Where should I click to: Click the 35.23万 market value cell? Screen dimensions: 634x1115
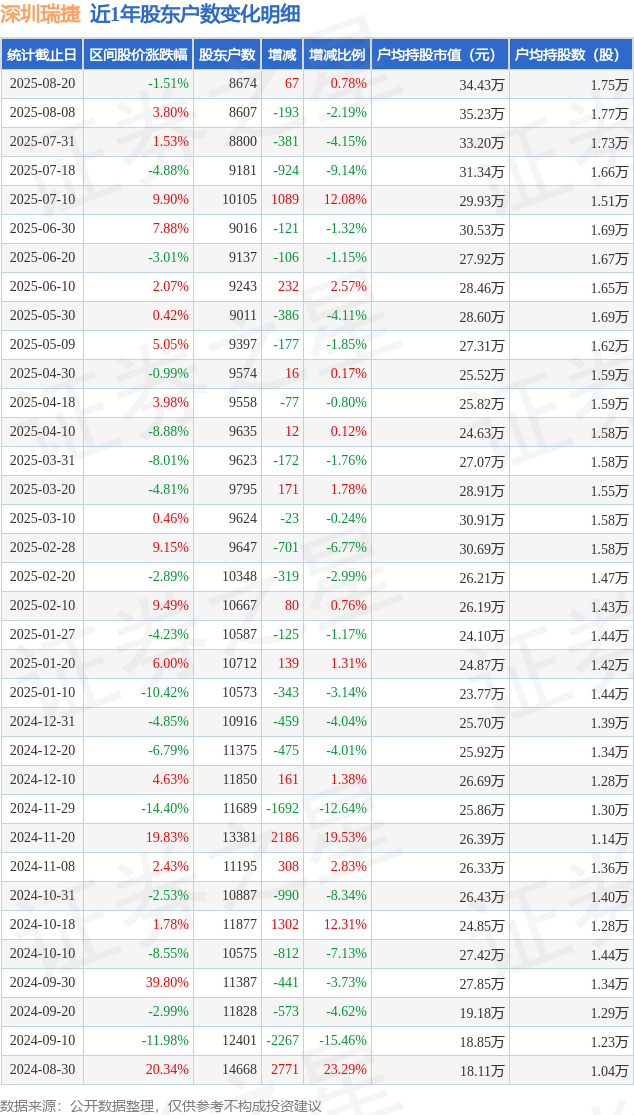(440, 114)
